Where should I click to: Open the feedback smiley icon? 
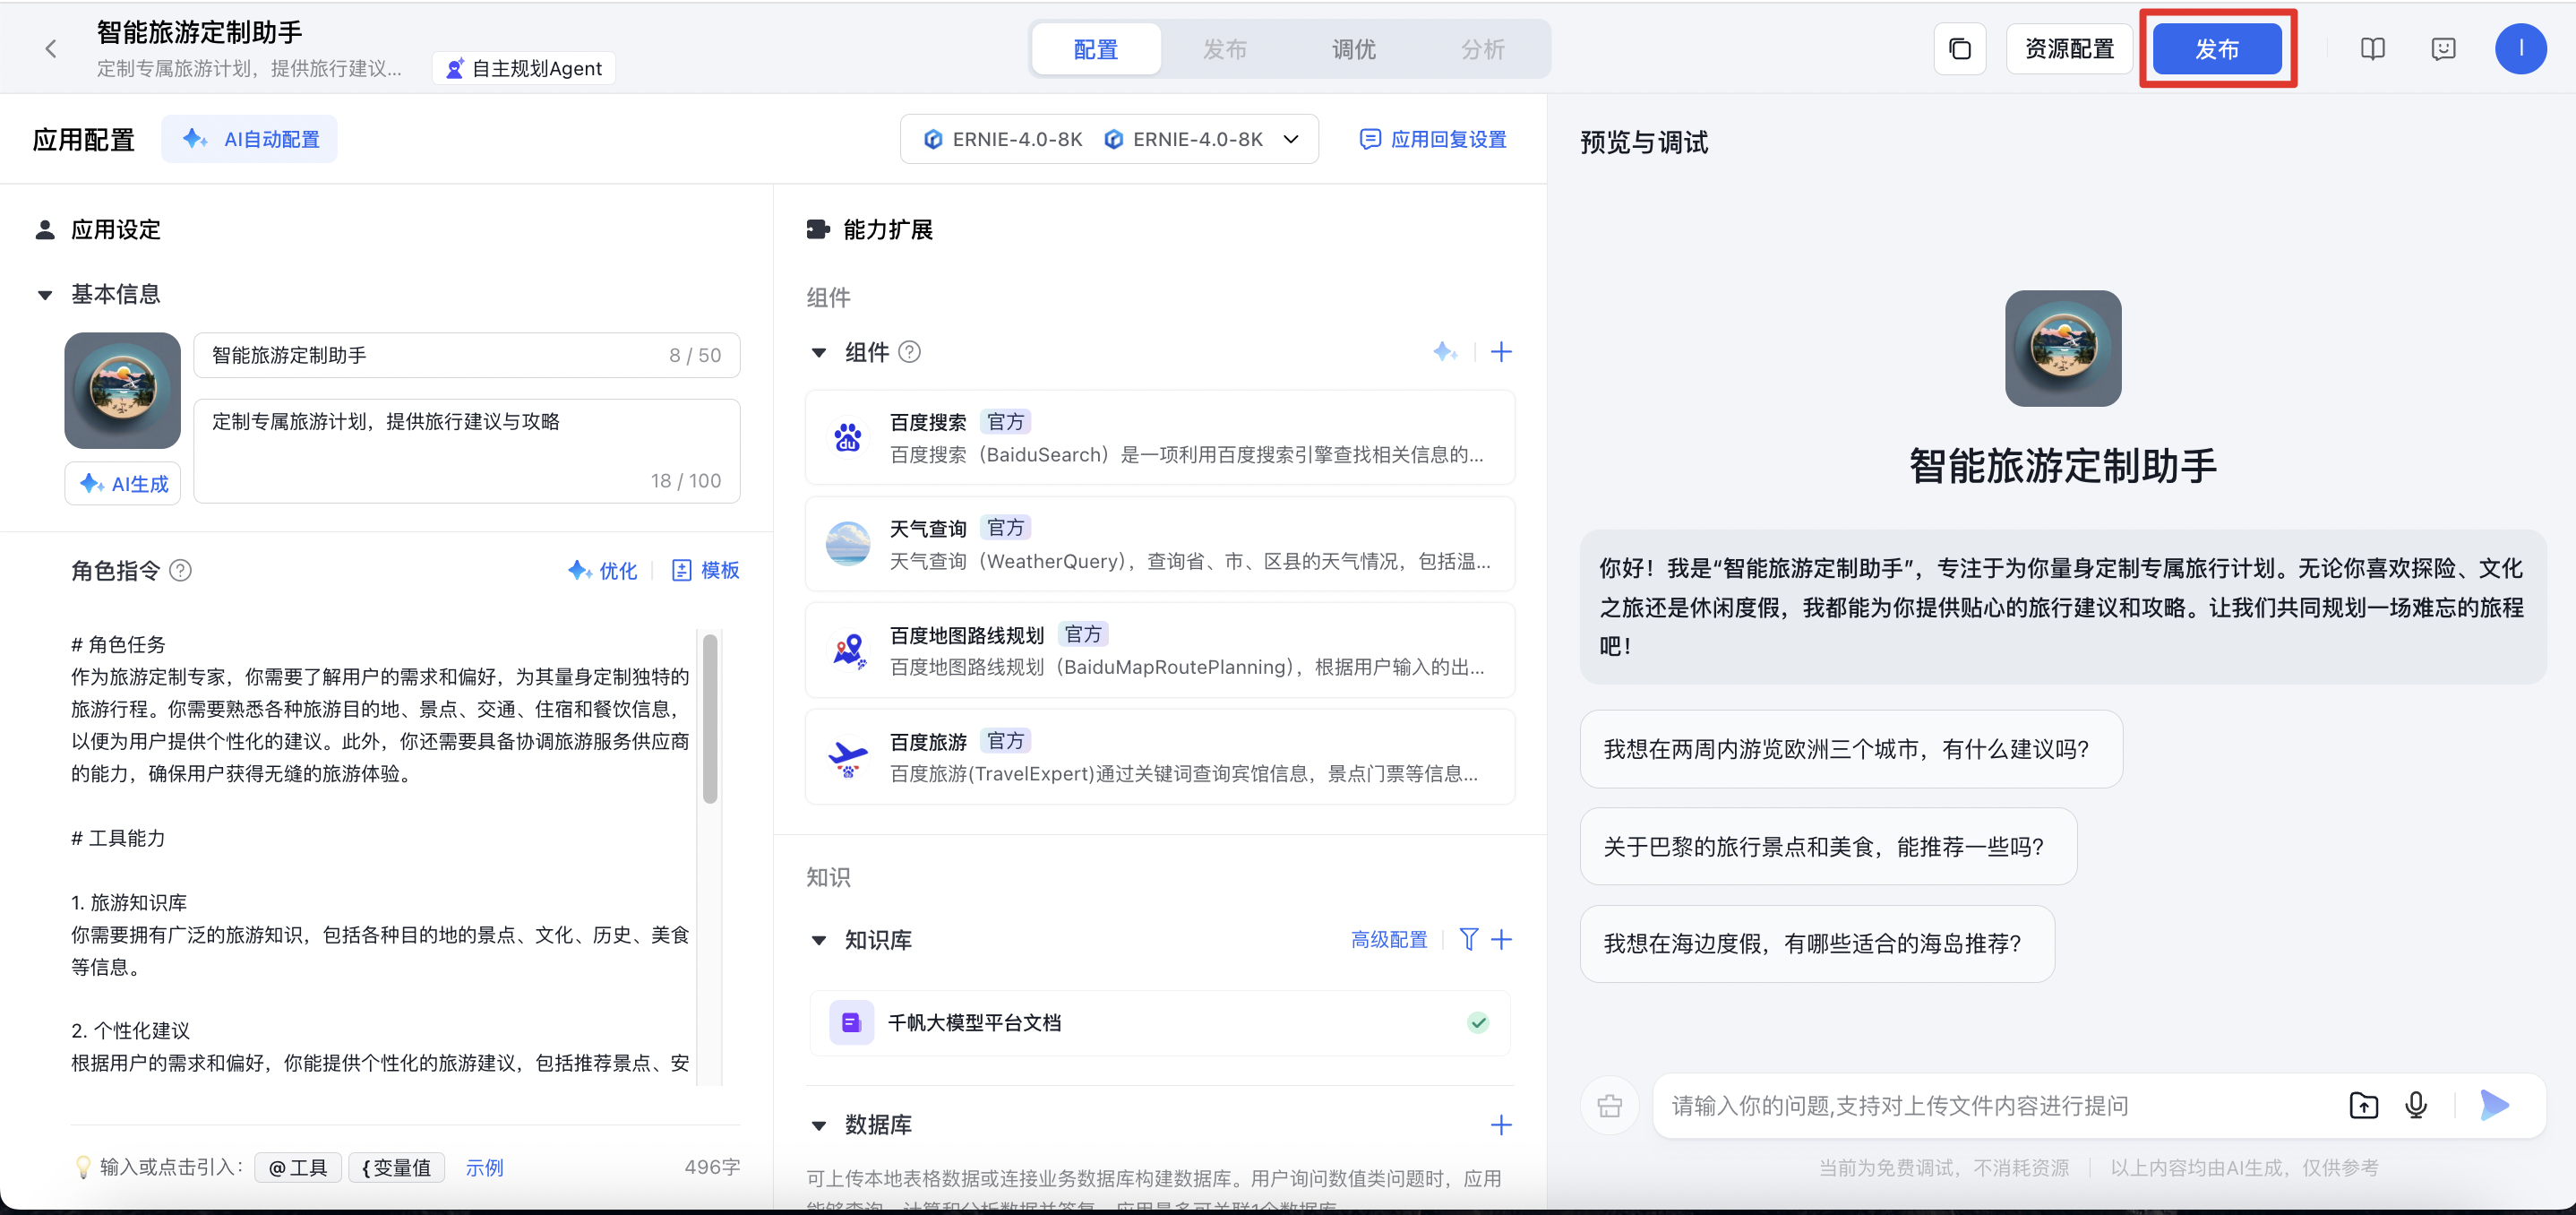pyautogui.click(x=2443, y=49)
